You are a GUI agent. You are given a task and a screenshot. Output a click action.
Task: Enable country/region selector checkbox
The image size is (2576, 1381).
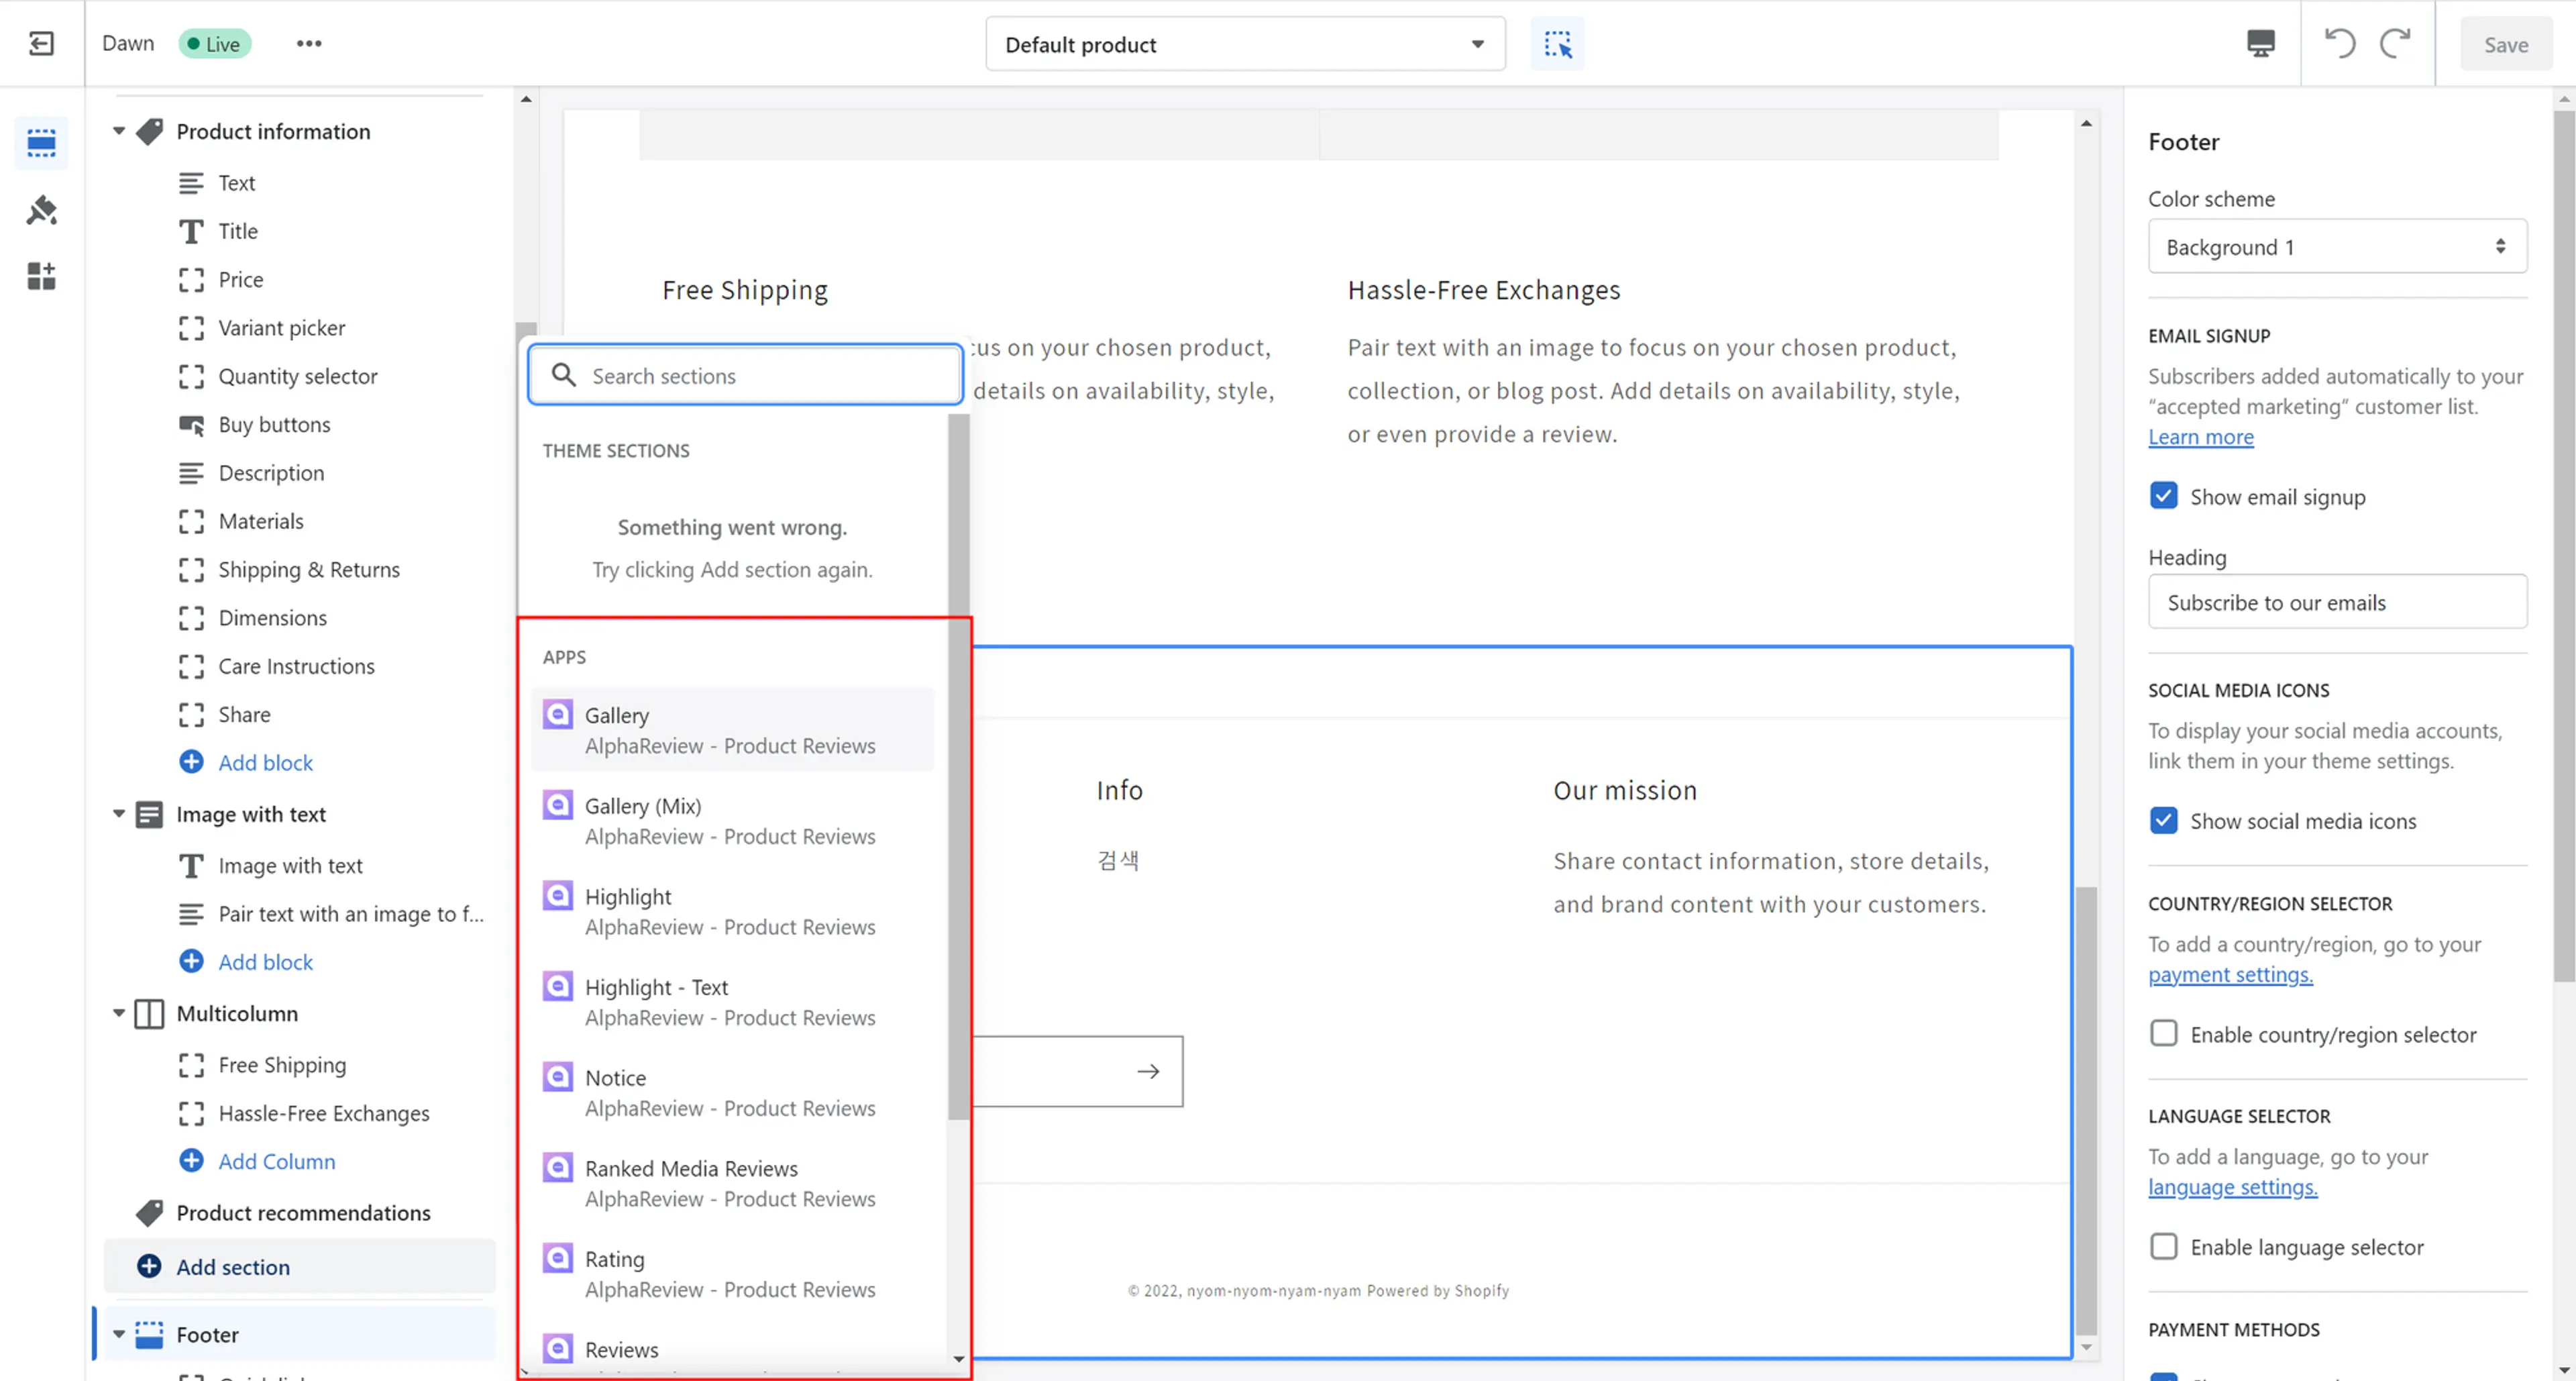click(2163, 1033)
